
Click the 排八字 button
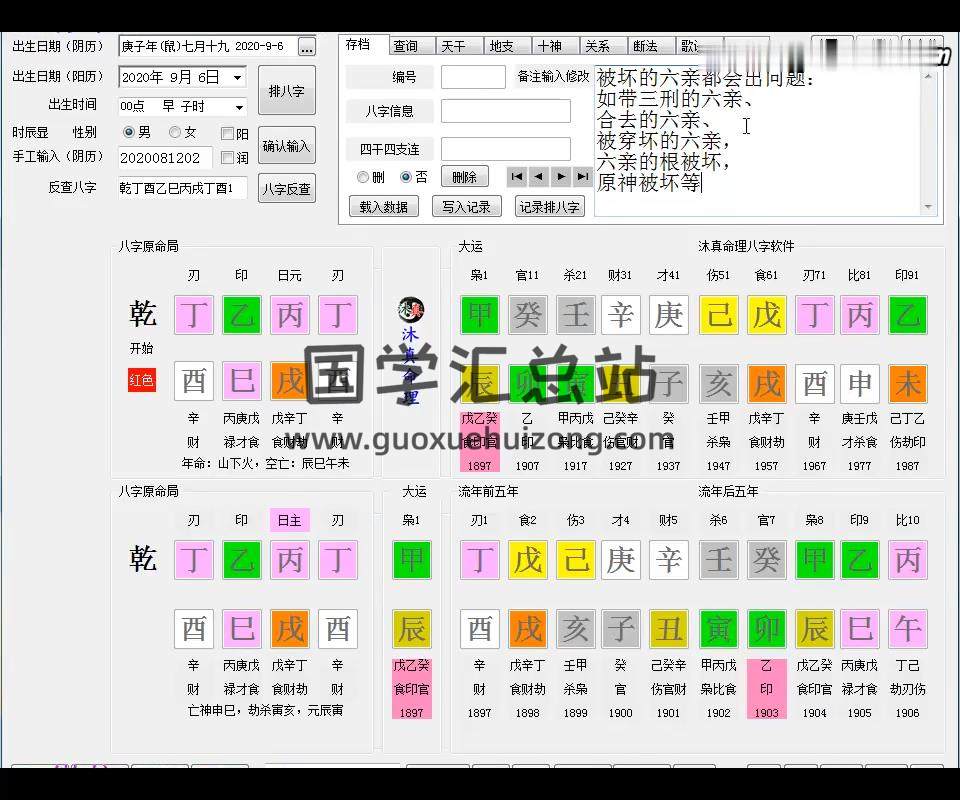pyautogui.click(x=286, y=92)
